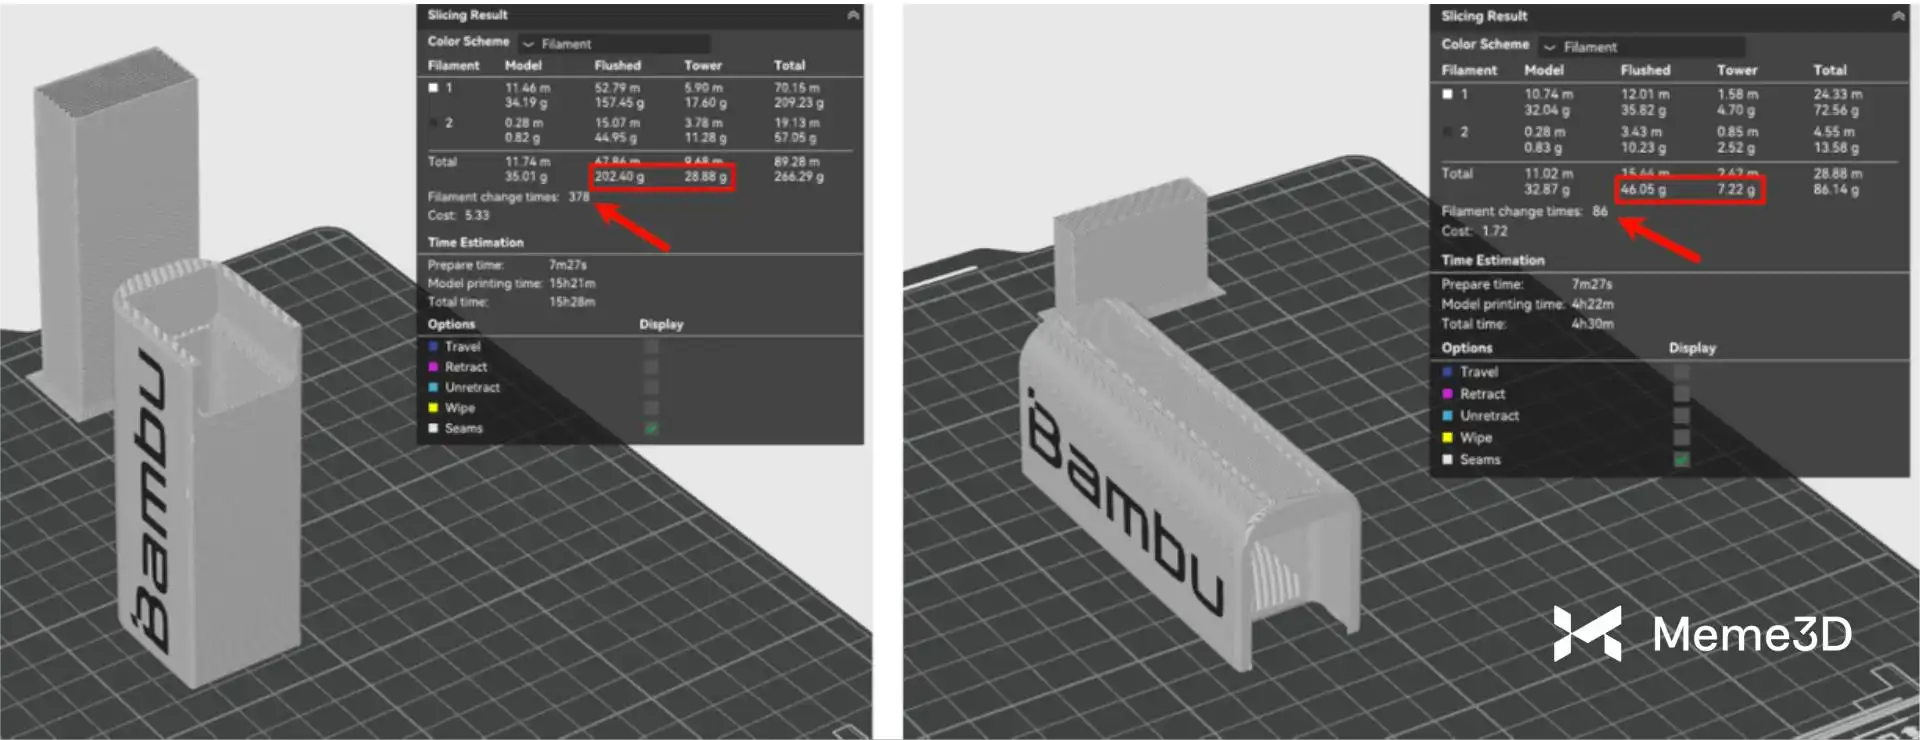
Task: Enable Retract display checkbox in left panel
Action: point(651,367)
